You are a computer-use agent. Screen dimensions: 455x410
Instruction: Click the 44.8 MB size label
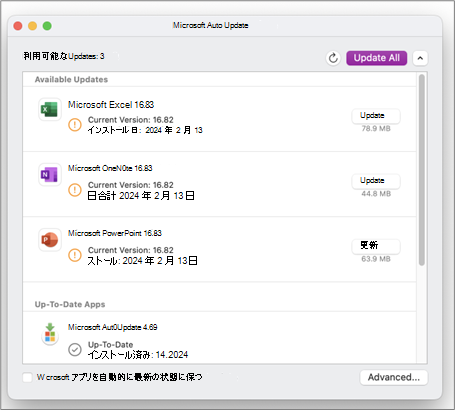[376, 194]
